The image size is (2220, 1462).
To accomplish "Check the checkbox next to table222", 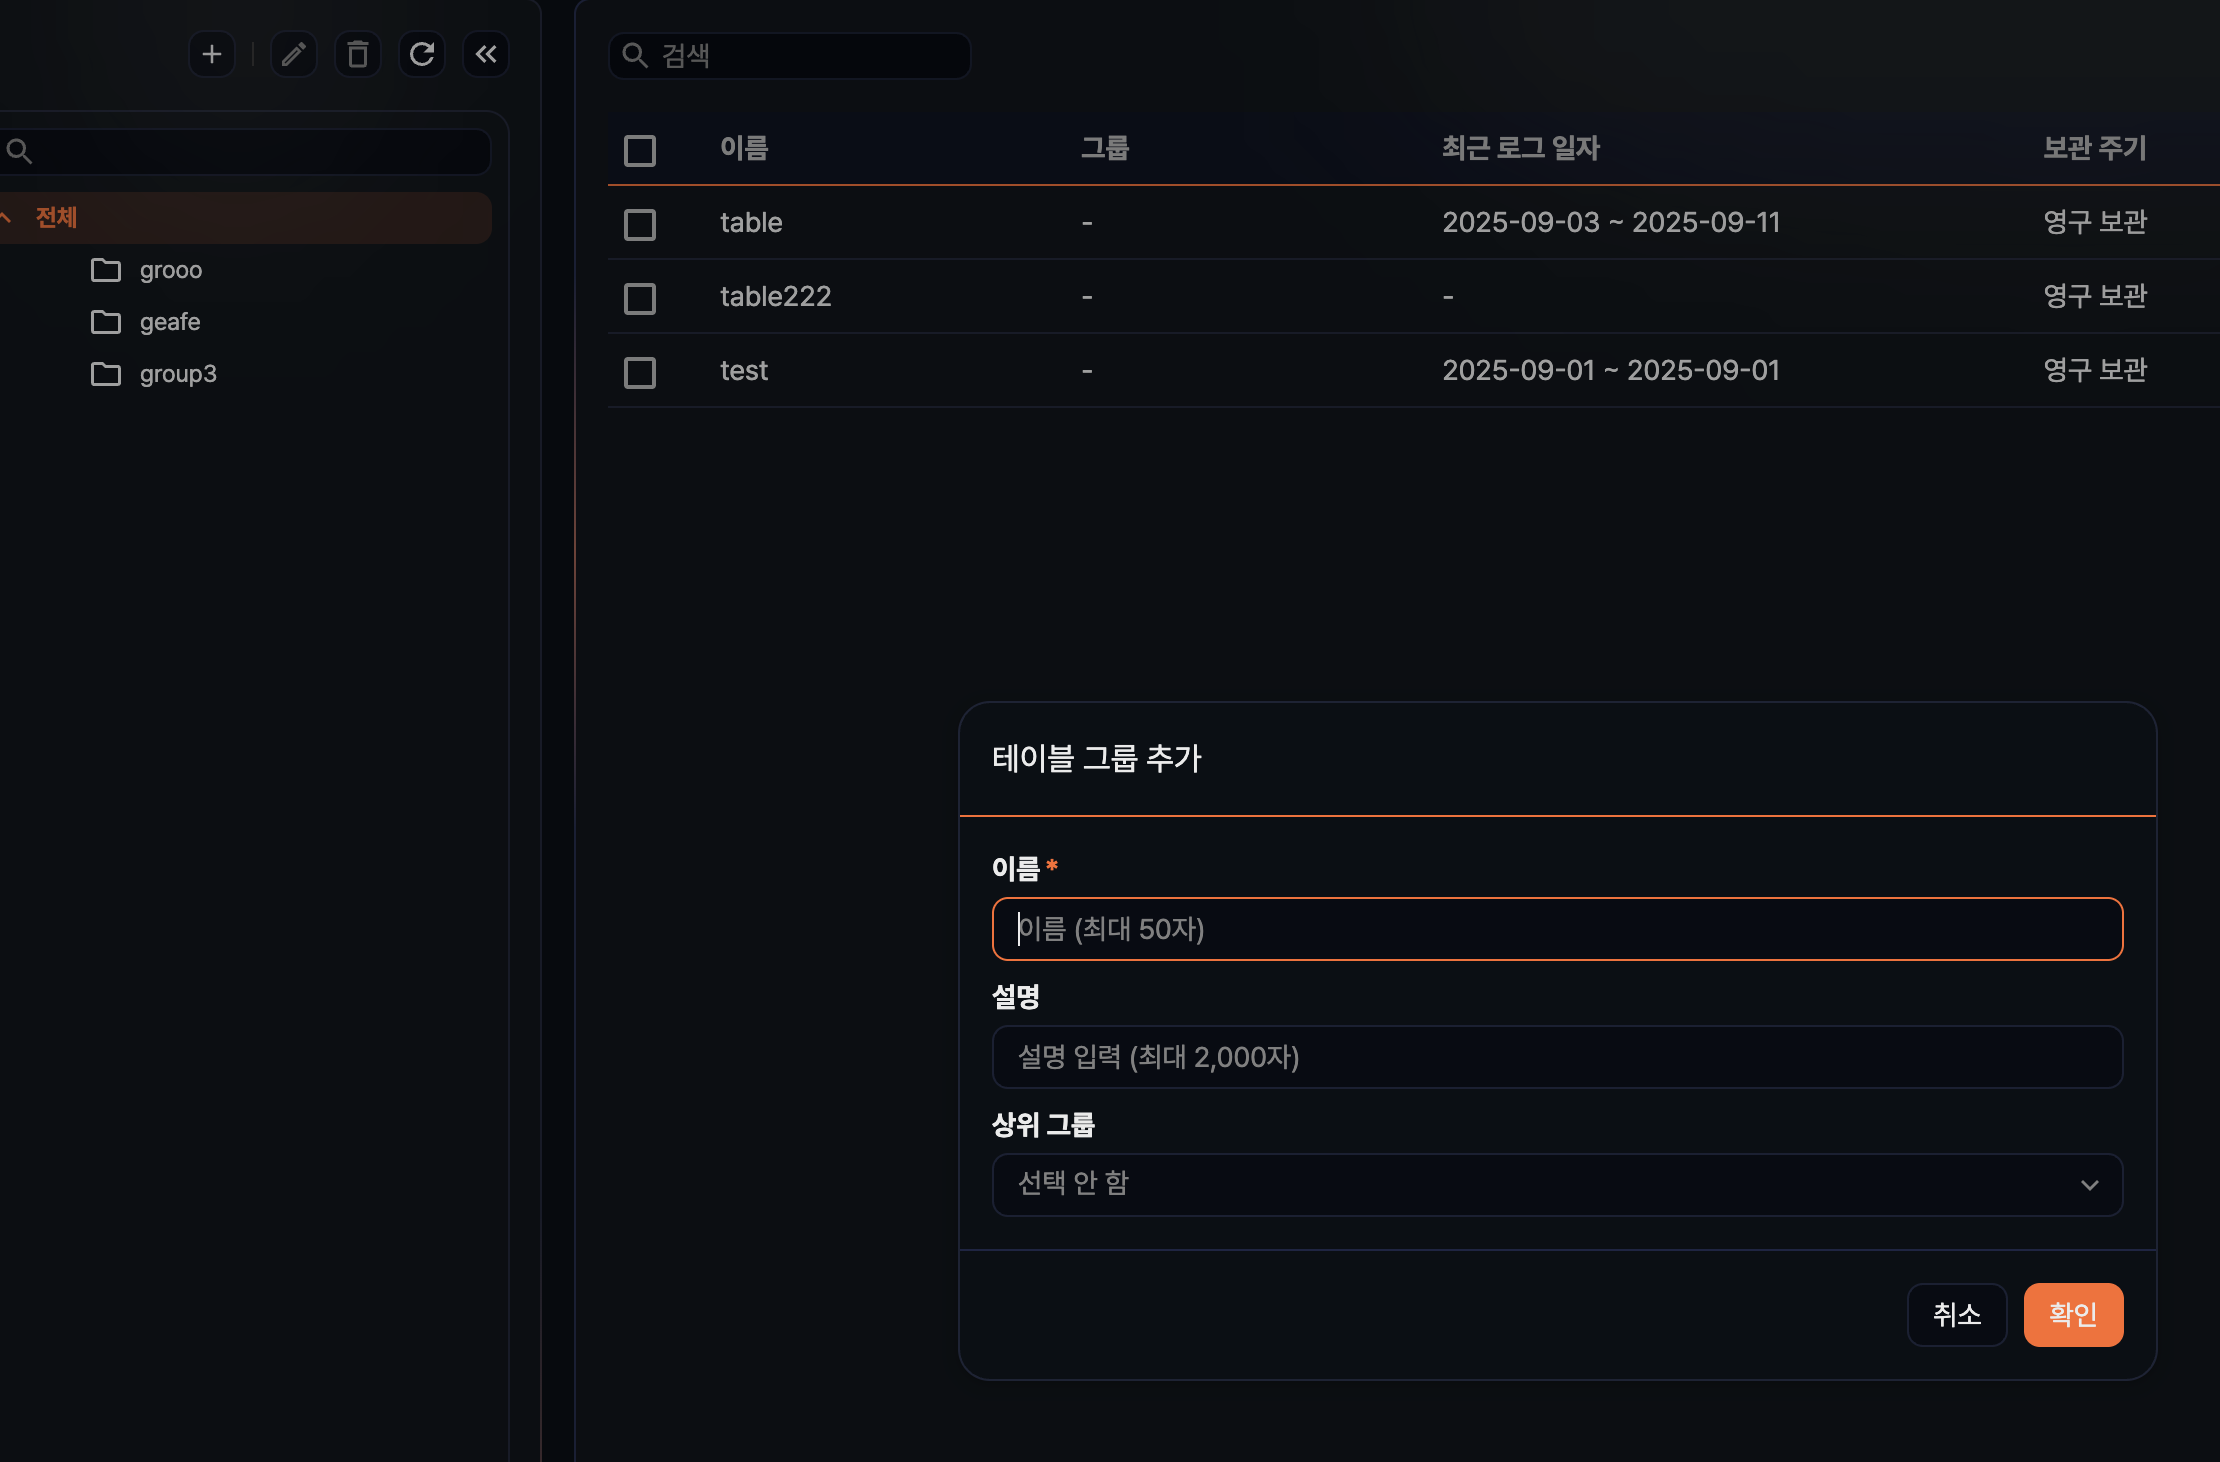I will pos(639,297).
